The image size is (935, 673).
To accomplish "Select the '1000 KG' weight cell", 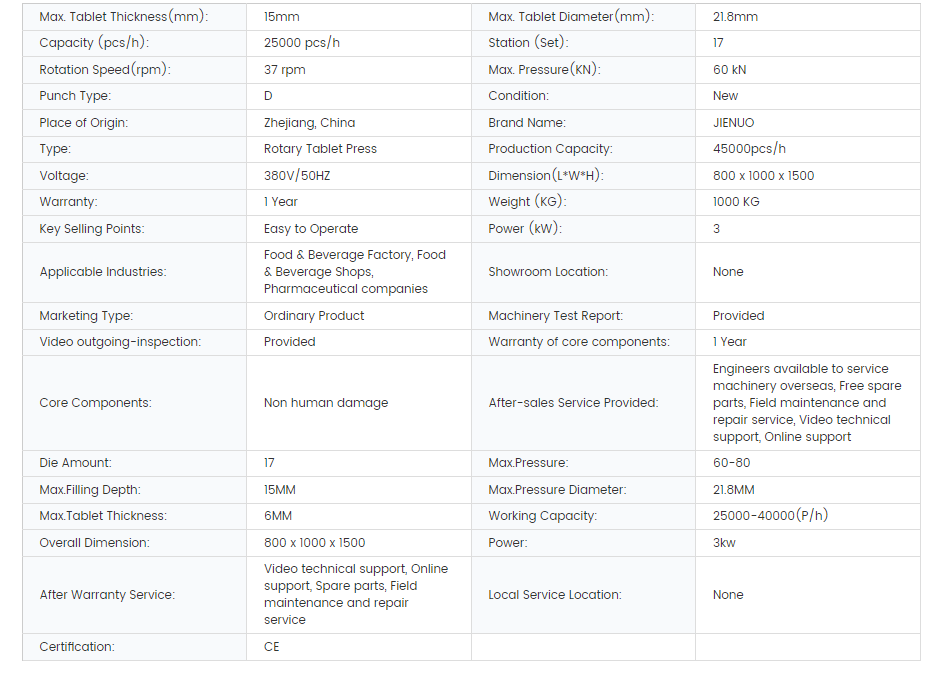I will pyautogui.click(x=736, y=202).
